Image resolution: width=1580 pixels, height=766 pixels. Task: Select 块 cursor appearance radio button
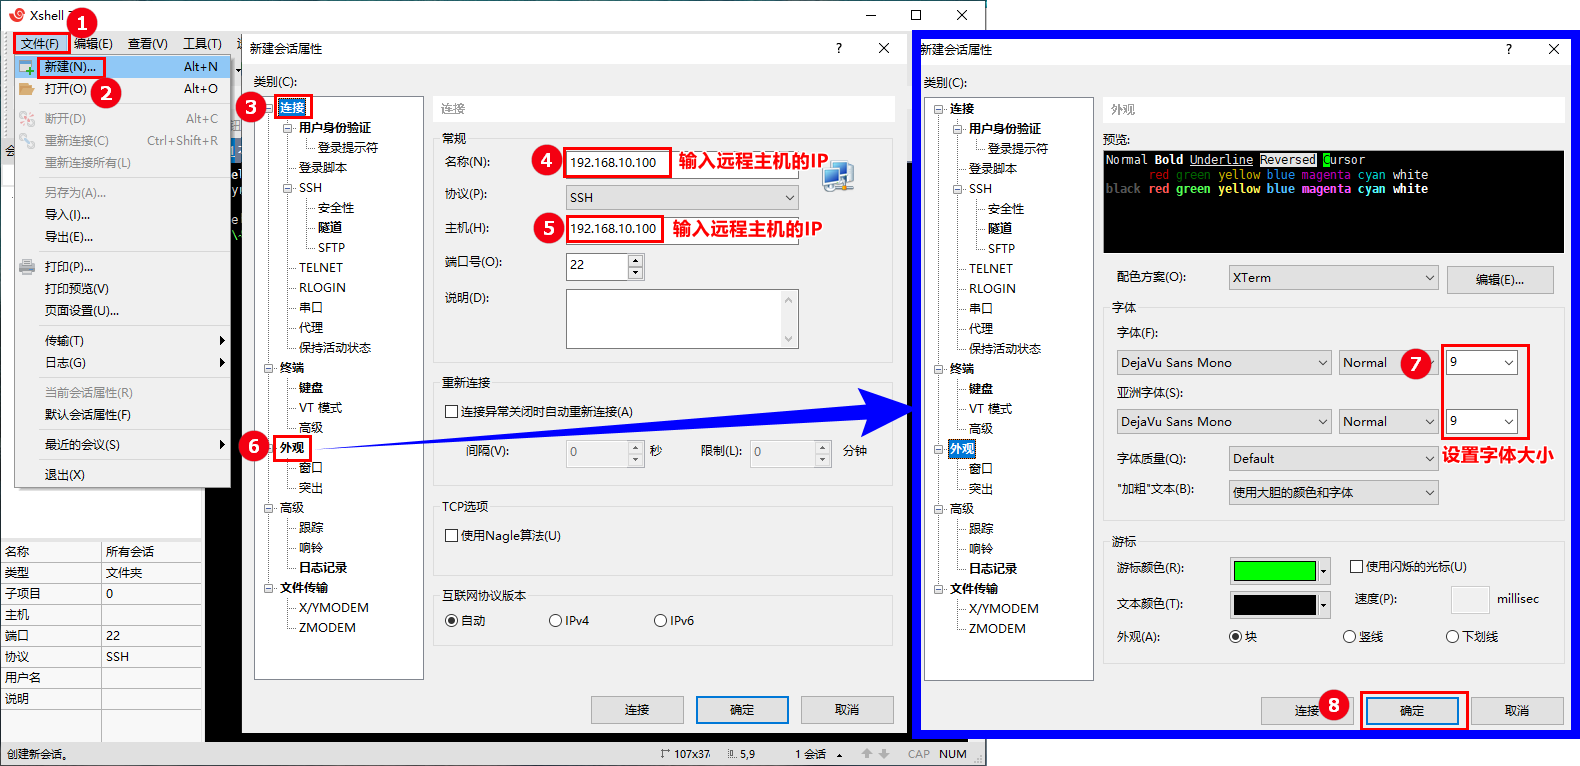coord(1236,637)
